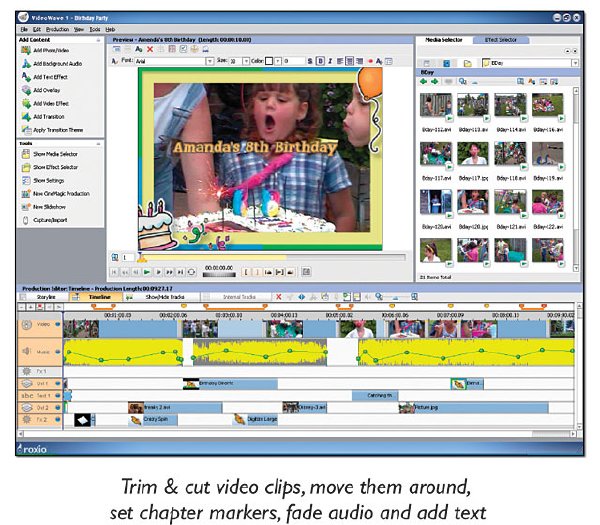Click the Add Background Audio icon
Image resolution: width=600 pixels, height=525 pixels.
point(26,64)
